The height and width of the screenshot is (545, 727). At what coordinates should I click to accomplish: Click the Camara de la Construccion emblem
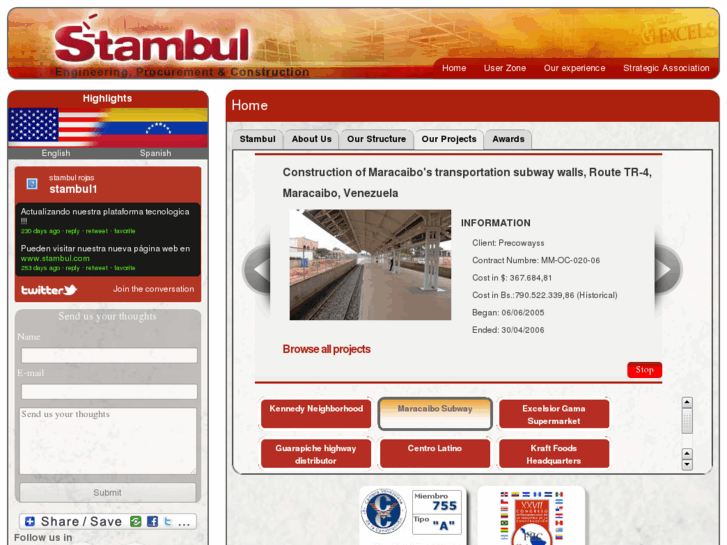[x=383, y=512]
